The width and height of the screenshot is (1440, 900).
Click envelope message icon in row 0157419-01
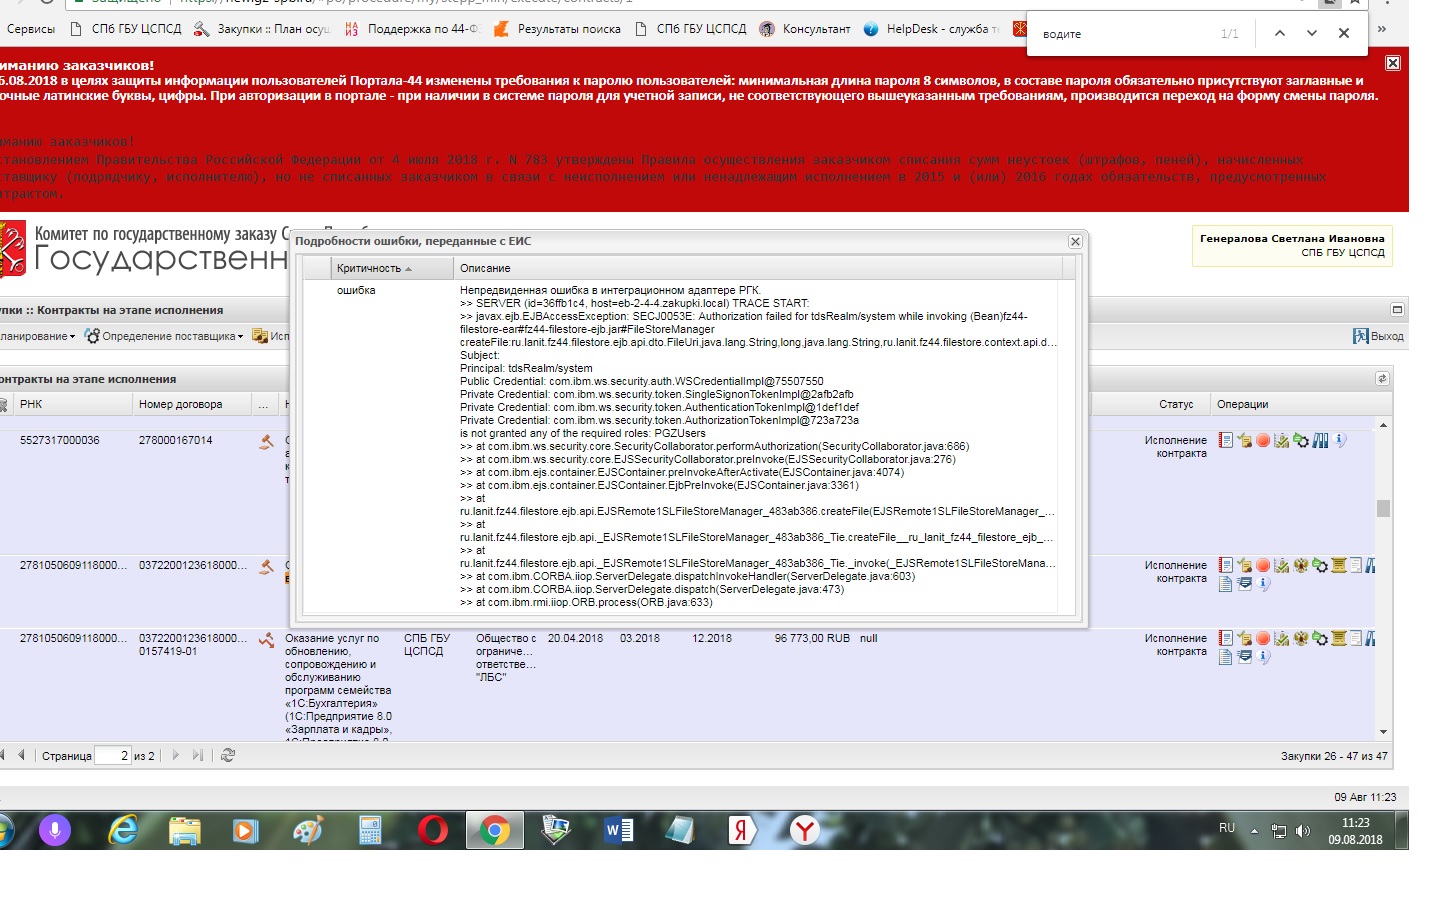pyautogui.click(x=1245, y=657)
